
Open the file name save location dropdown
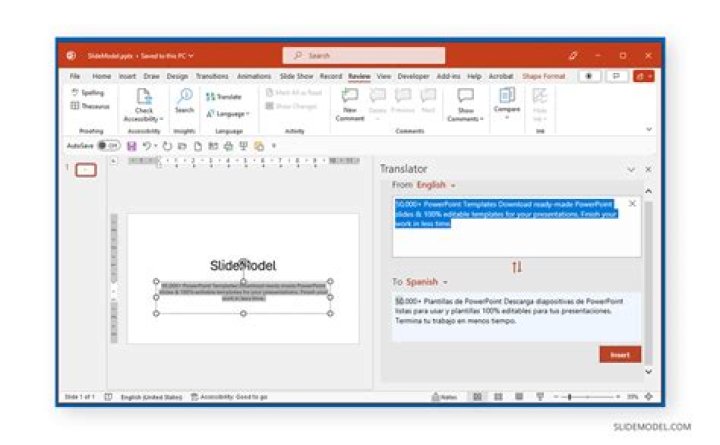(191, 56)
